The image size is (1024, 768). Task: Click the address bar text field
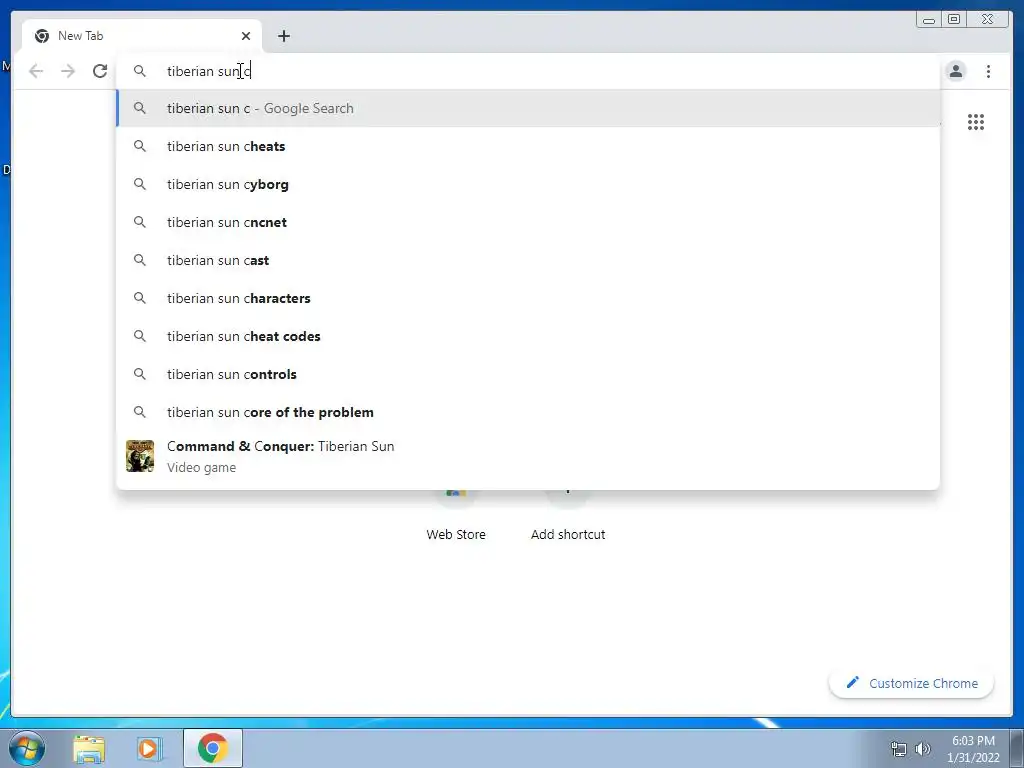(528, 71)
